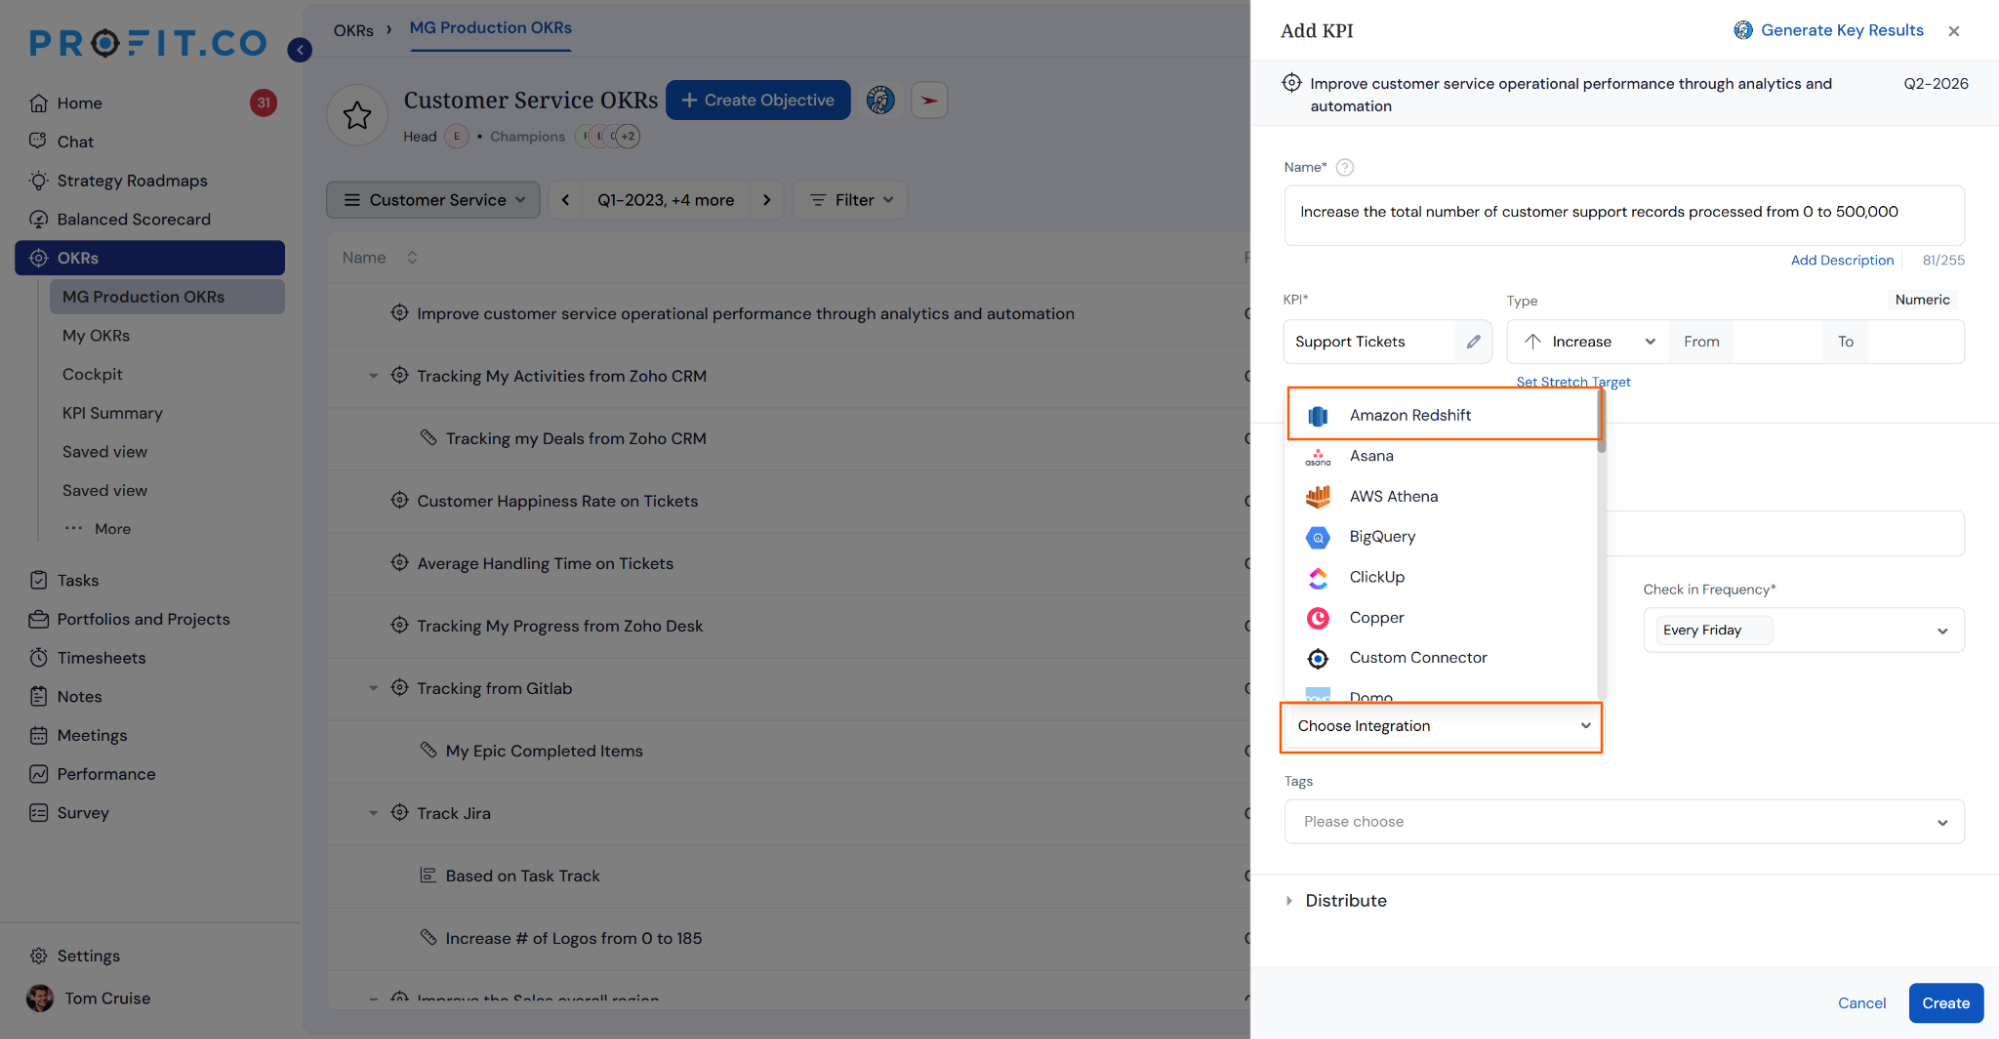This screenshot has height=1039, width=1999.
Task: Open Performance in the sidebar
Action: (x=106, y=775)
